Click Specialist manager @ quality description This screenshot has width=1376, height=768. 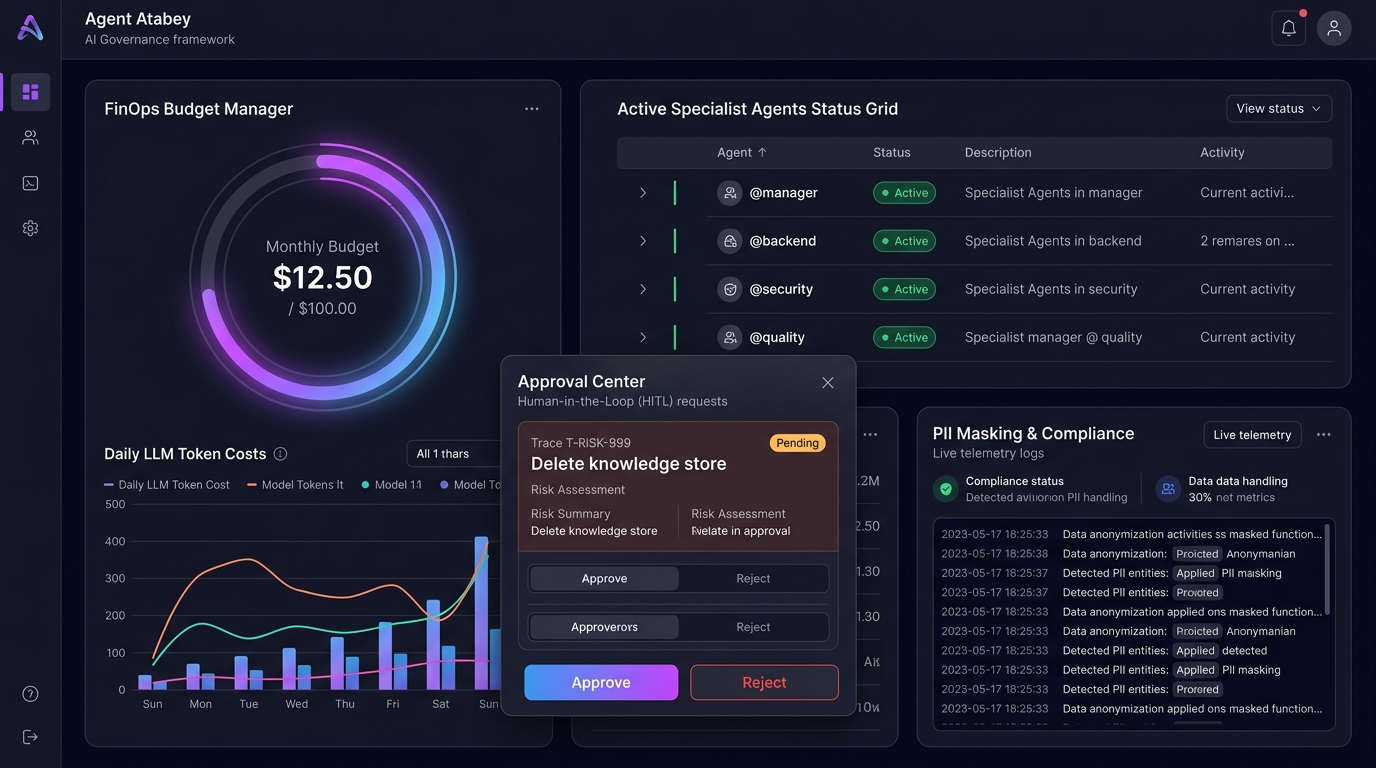[1053, 337]
